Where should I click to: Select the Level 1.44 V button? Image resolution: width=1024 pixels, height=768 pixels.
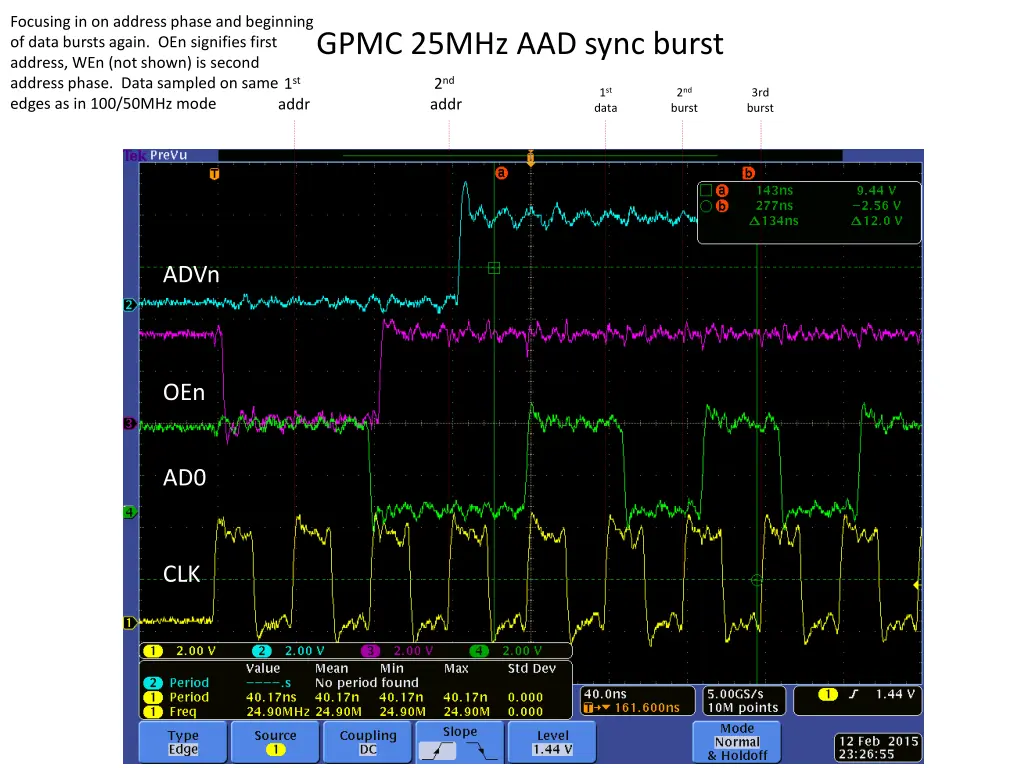click(552, 742)
